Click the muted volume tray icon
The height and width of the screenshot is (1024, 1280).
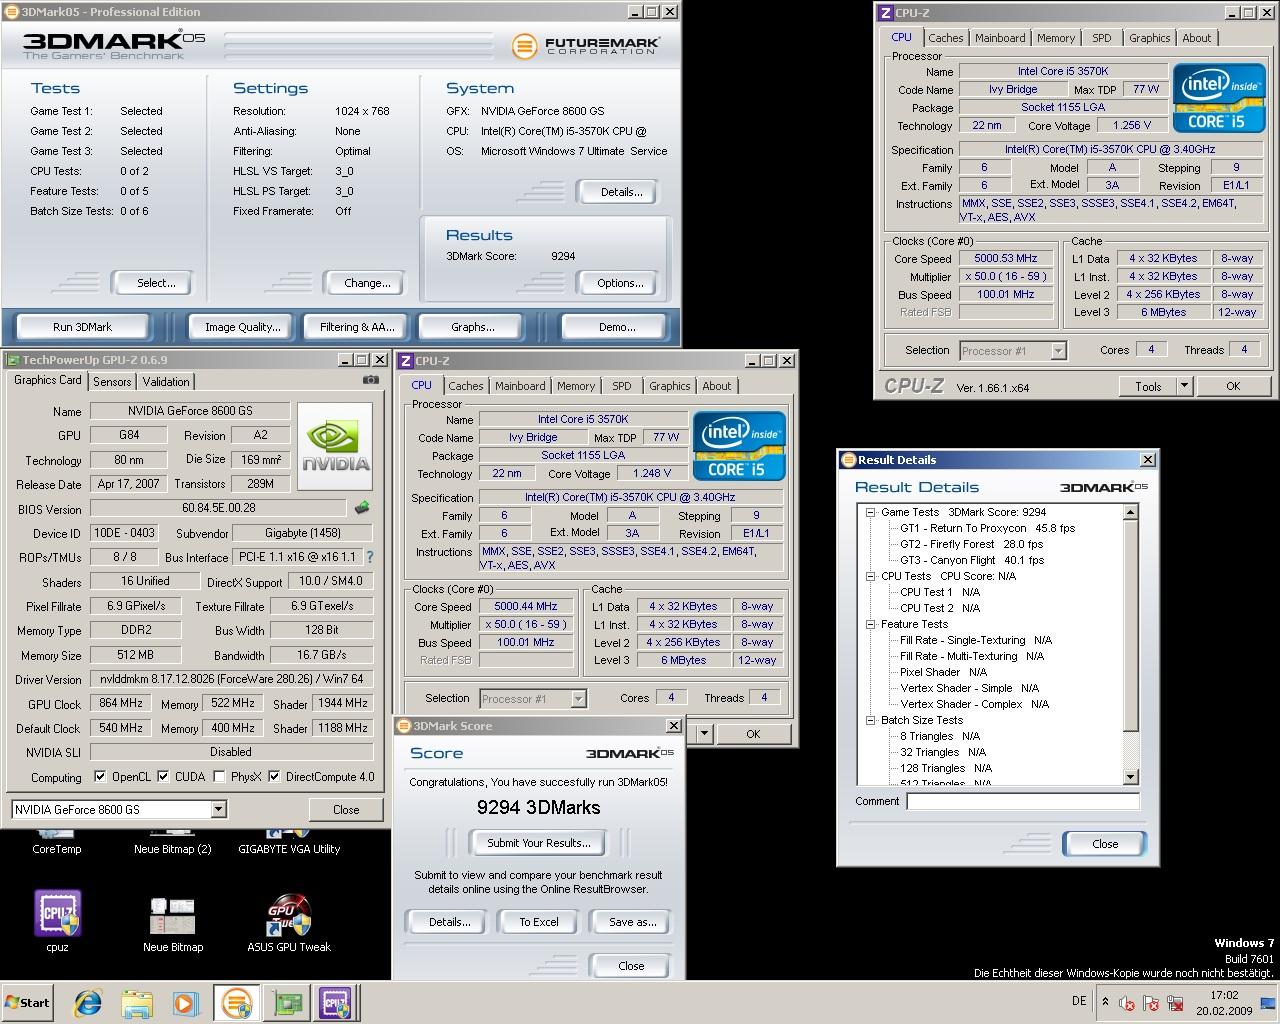[1127, 1003]
